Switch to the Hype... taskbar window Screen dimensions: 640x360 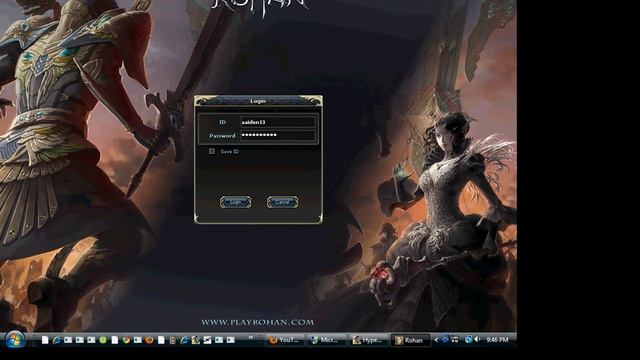click(x=369, y=340)
